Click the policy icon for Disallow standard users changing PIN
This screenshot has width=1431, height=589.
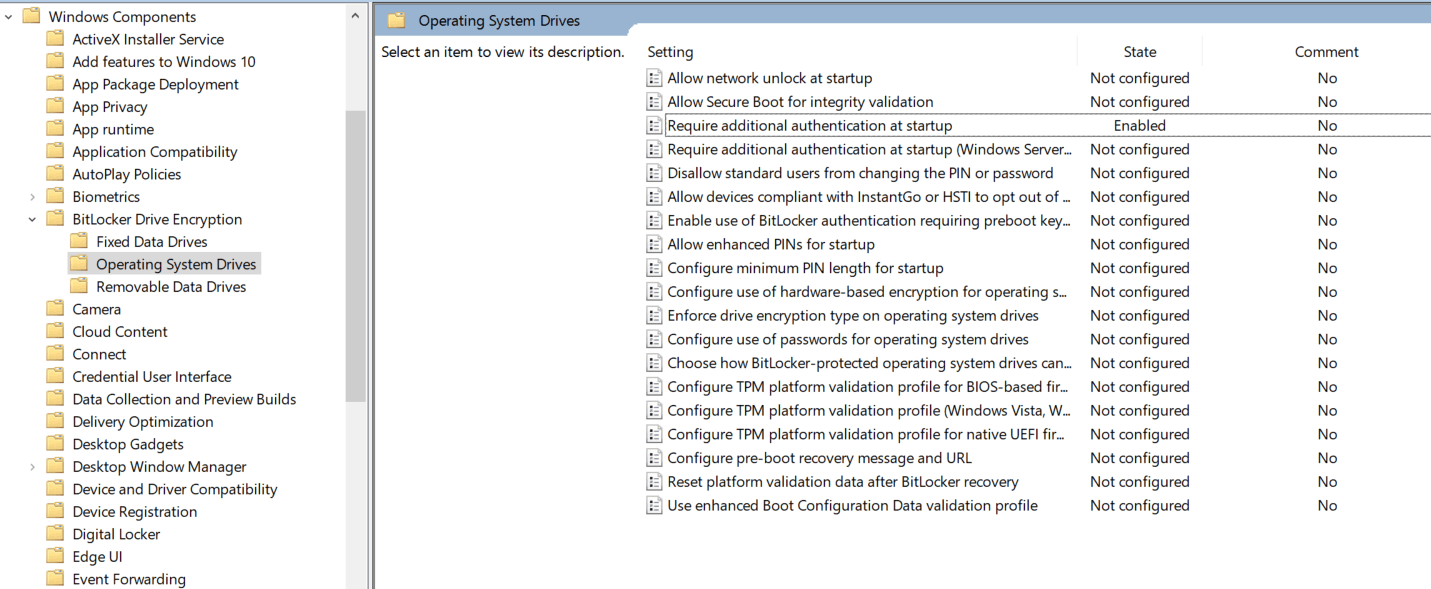(x=654, y=173)
